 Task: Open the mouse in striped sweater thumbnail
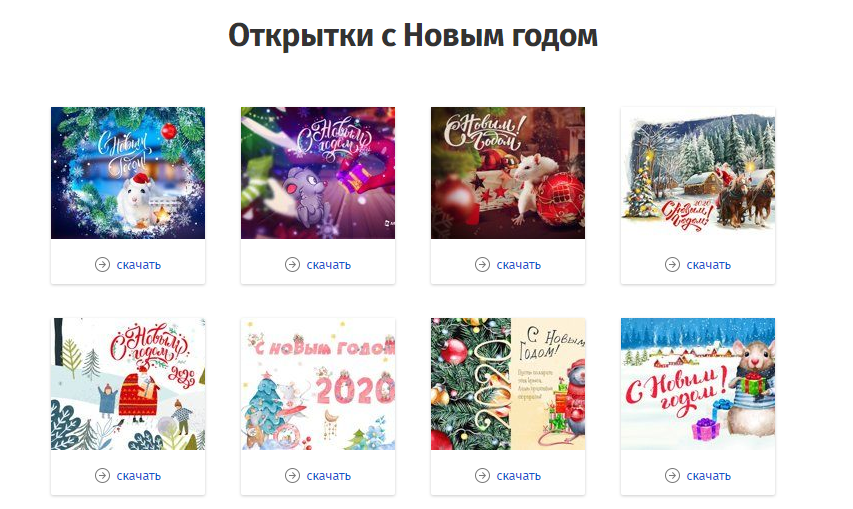(697, 384)
